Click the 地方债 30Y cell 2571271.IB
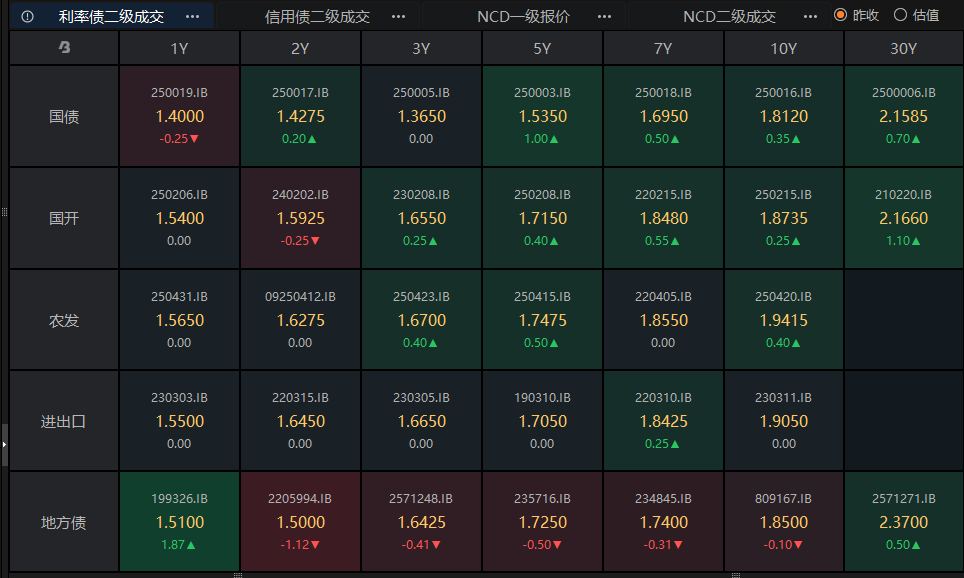 coord(903,521)
